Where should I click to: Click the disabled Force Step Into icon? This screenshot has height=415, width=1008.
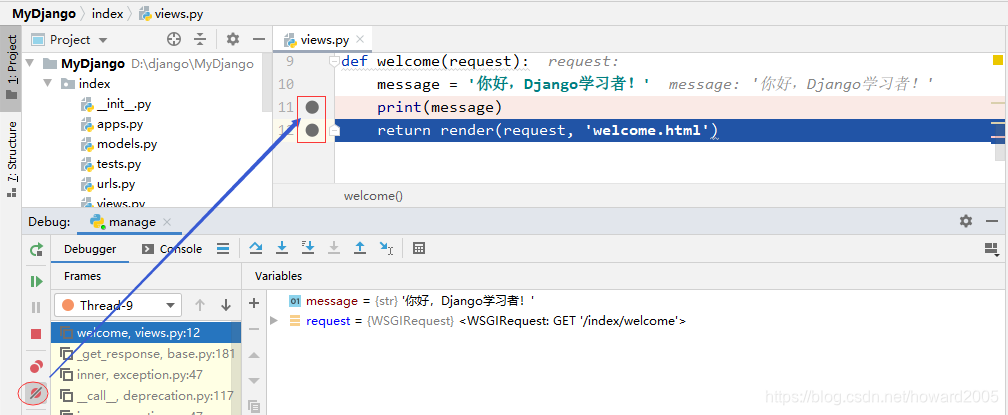334,248
